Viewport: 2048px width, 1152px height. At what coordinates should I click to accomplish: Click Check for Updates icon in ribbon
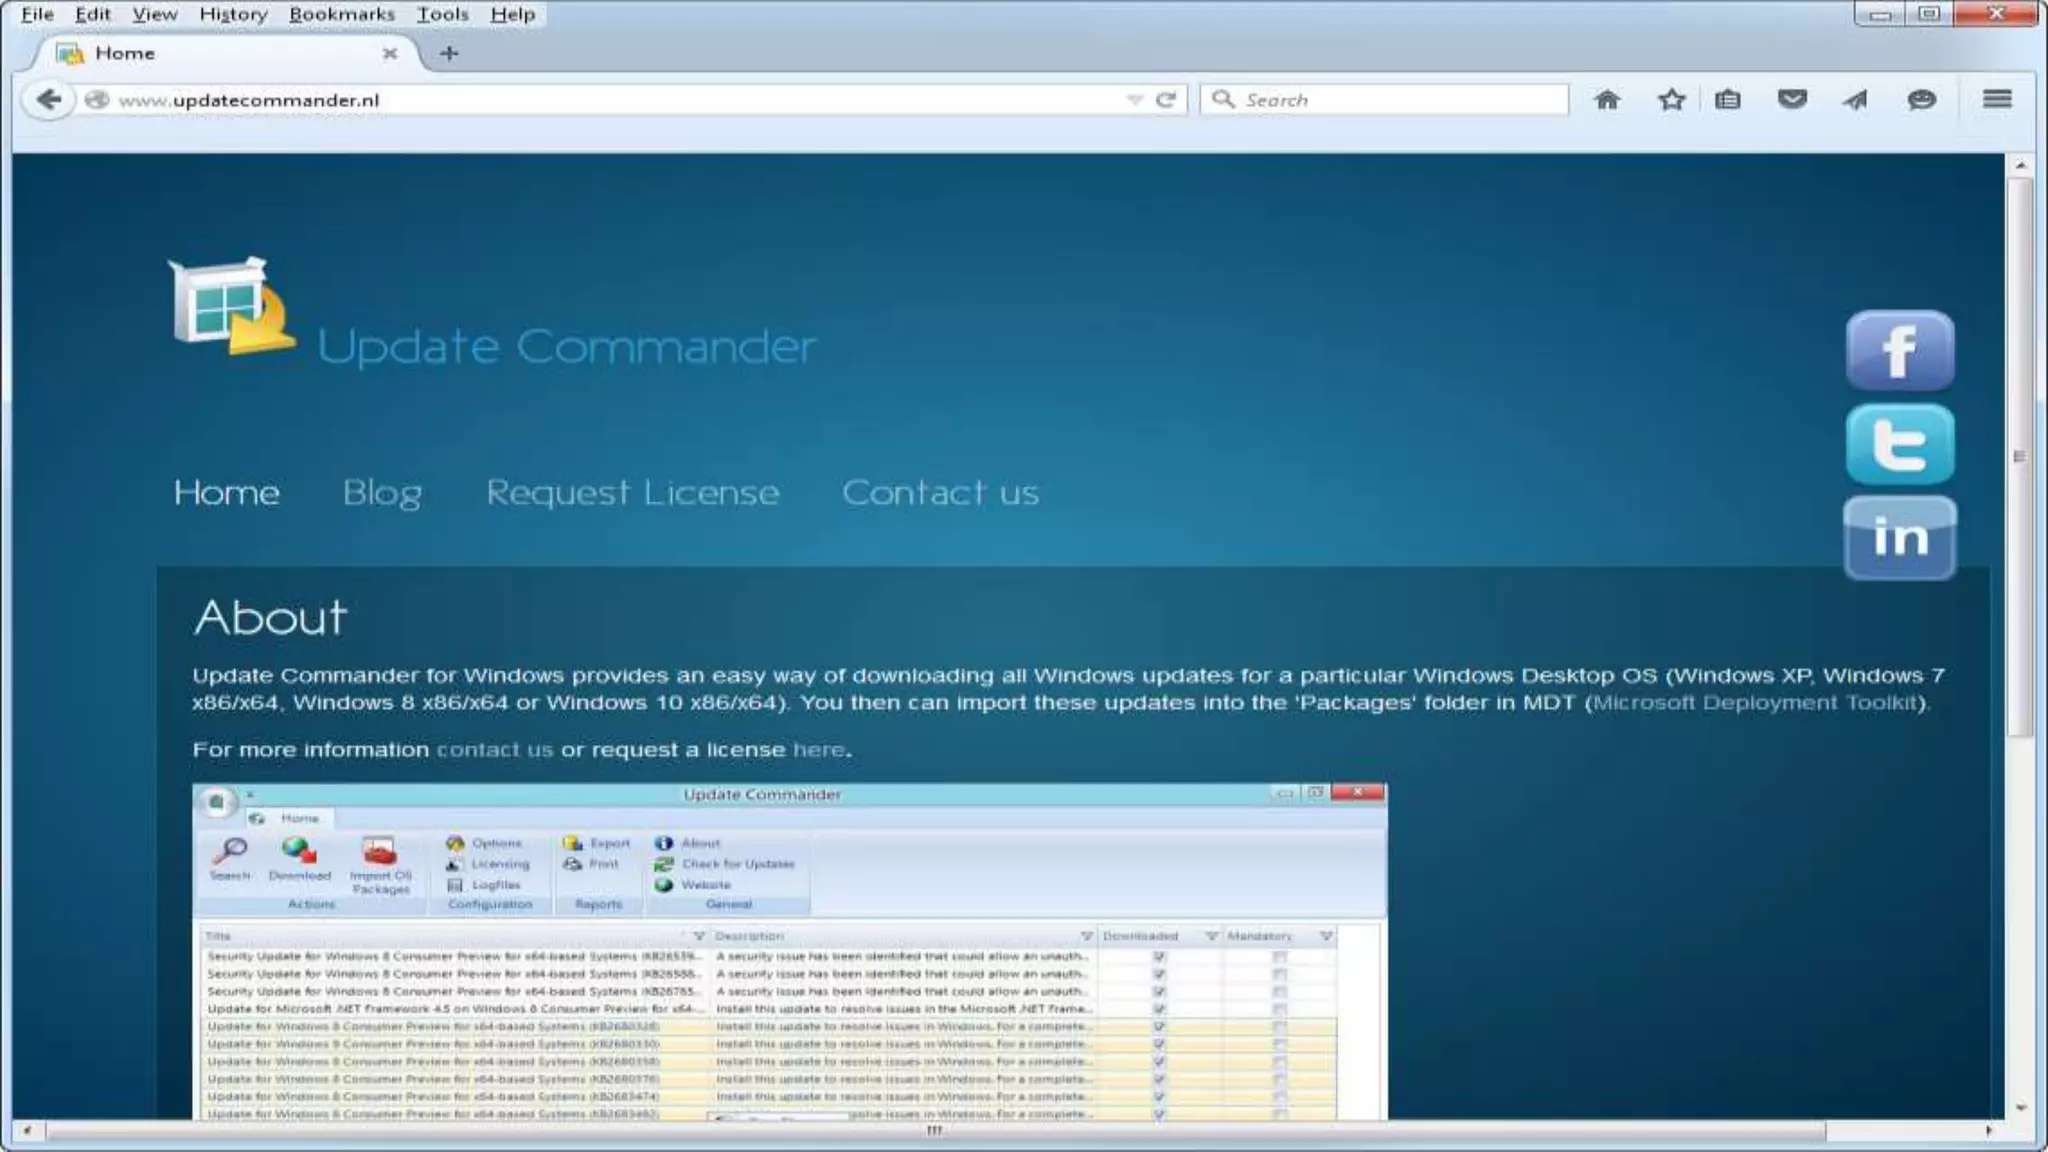(x=663, y=864)
